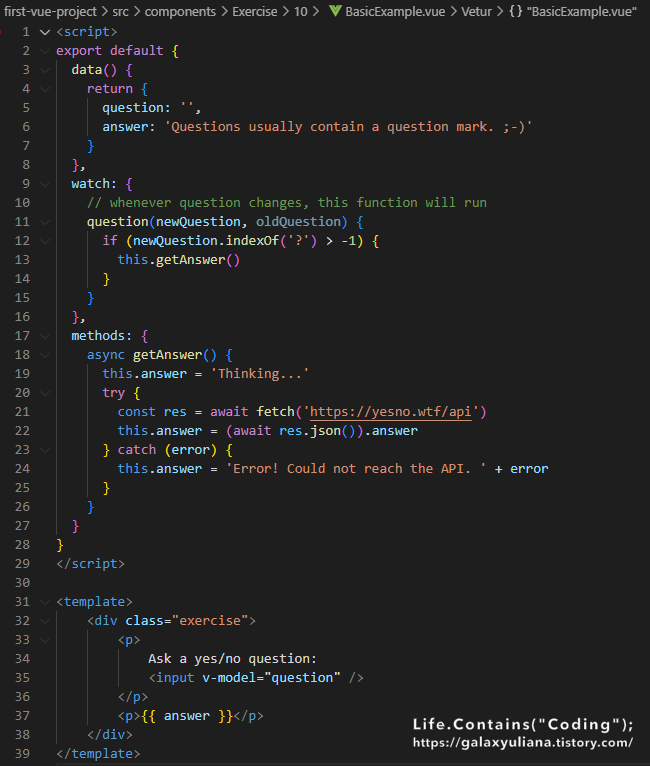Fold the data() function on line 3
This screenshot has height=766, width=650.
[45, 70]
